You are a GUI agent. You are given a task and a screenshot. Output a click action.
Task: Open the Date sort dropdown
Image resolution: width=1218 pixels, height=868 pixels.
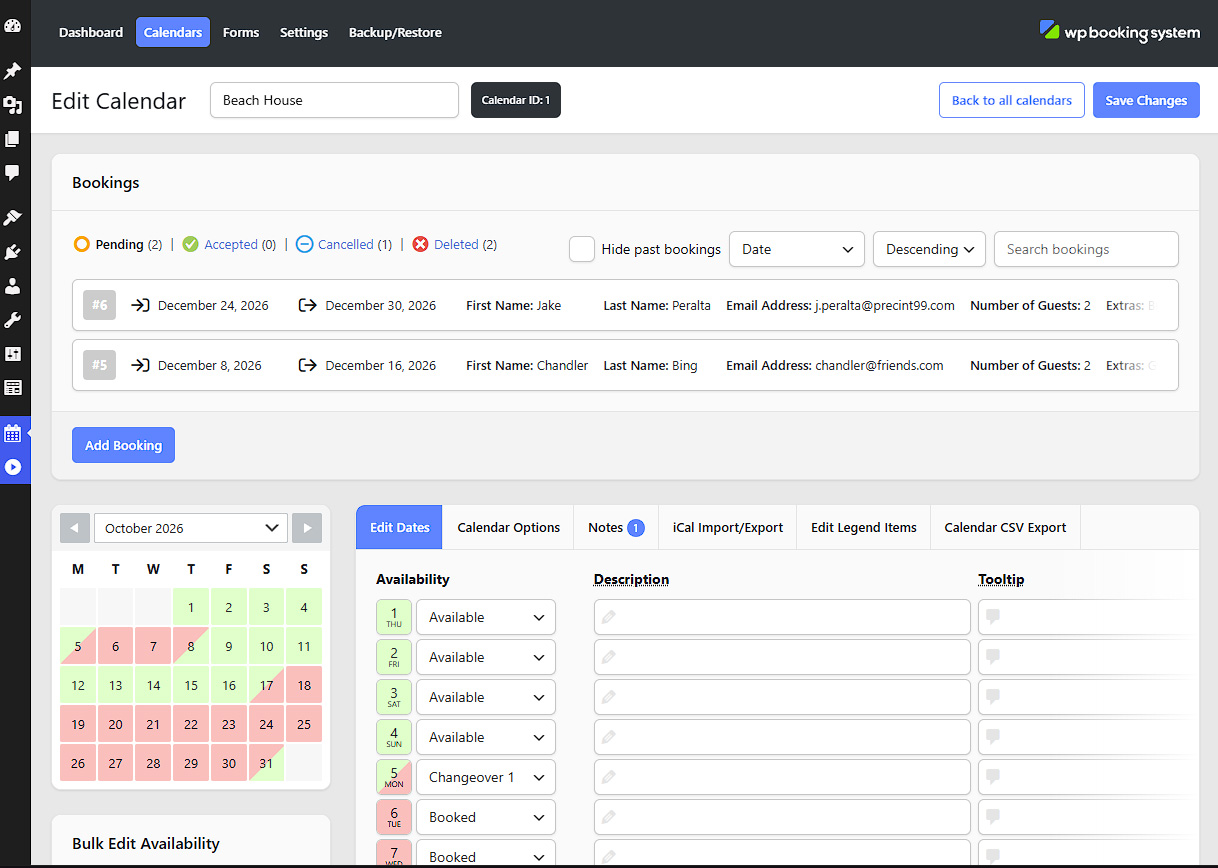(797, 249)
